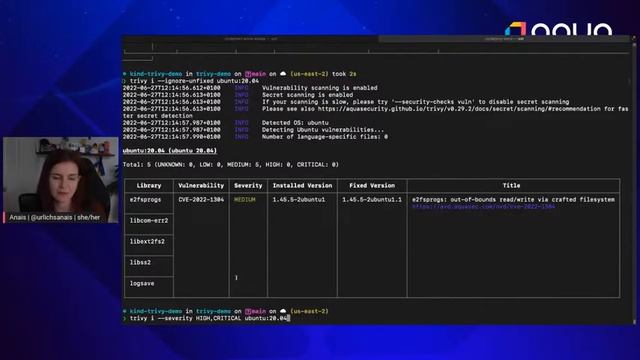Select the logsave library cell
Viewport: 640px width, 360px height.
pos(142,283)
